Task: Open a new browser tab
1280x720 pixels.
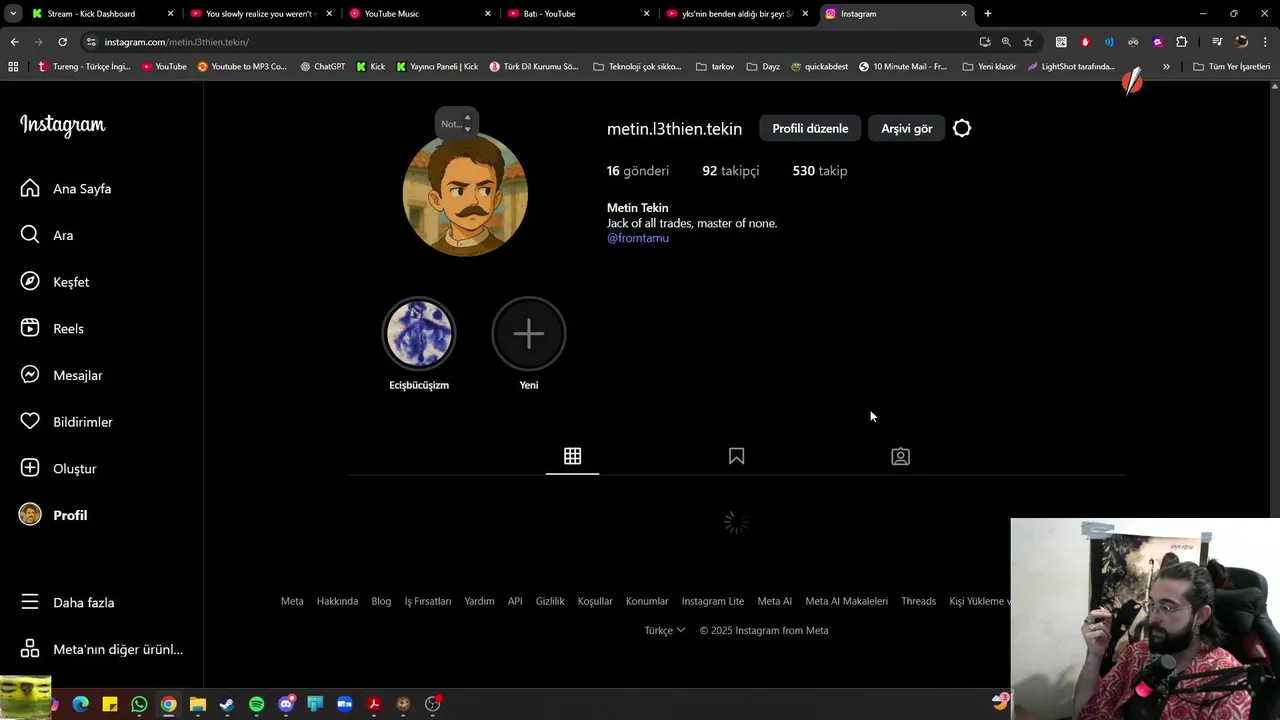Action: tap(988, 14)
